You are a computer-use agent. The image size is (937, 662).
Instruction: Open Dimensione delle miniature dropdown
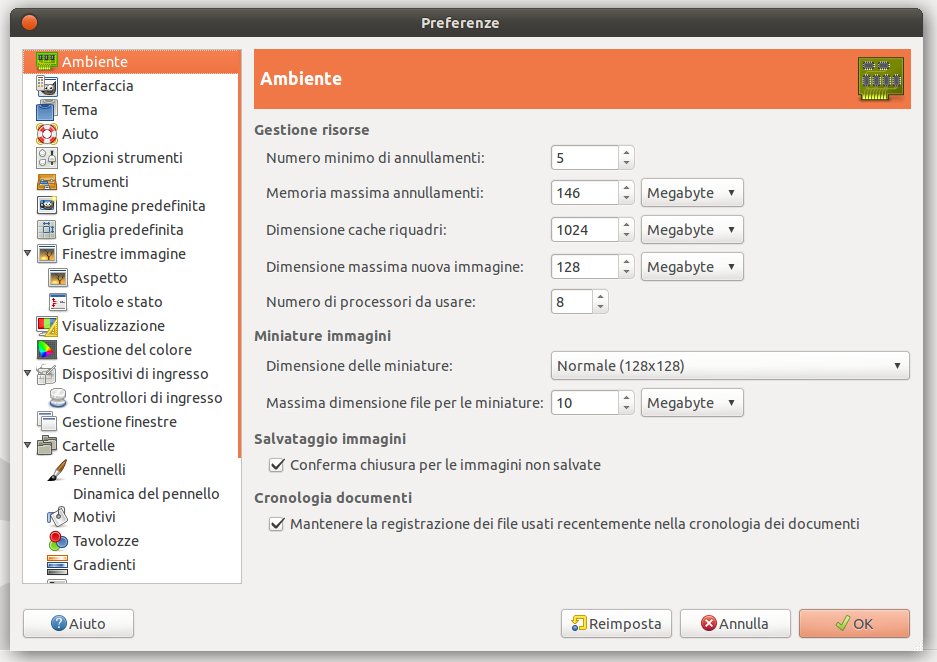(730, 366)
